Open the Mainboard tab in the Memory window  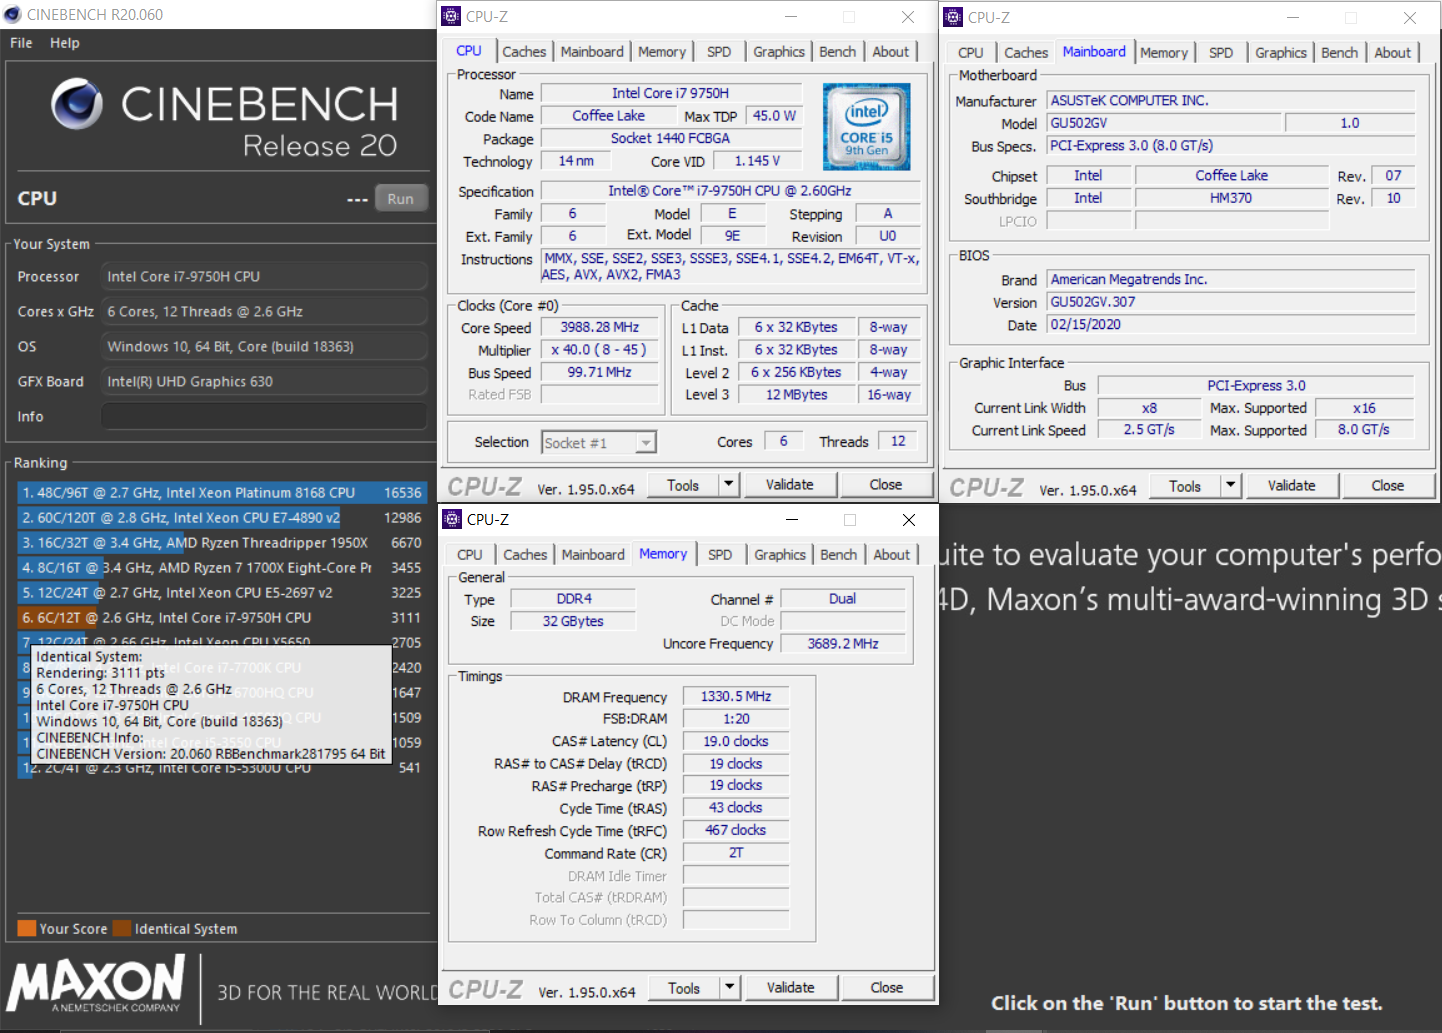point(593,555)
